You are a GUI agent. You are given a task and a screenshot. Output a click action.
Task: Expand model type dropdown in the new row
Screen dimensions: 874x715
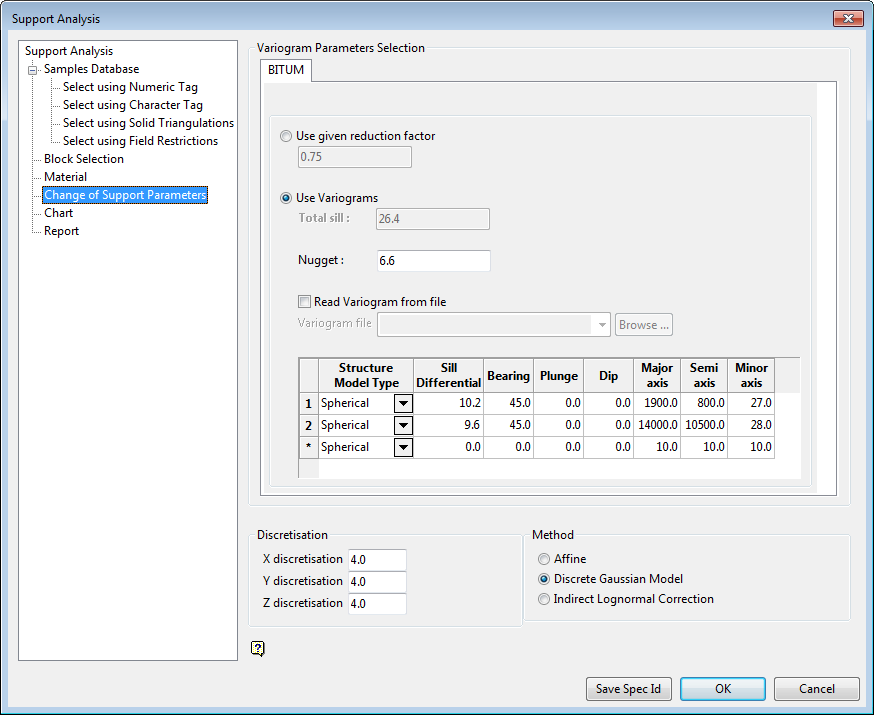[403, 447]
